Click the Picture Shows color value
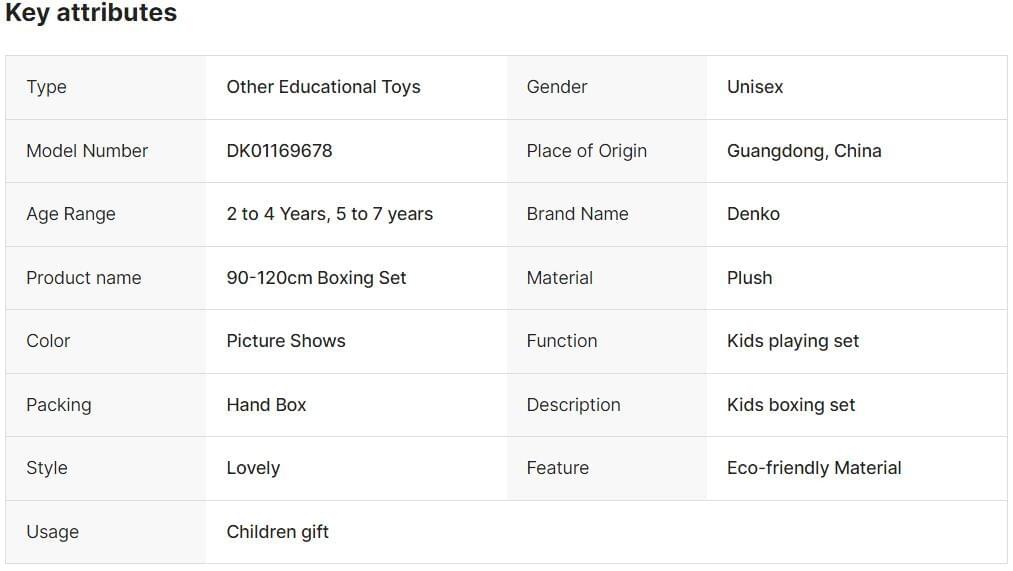 tap(286, 341)
